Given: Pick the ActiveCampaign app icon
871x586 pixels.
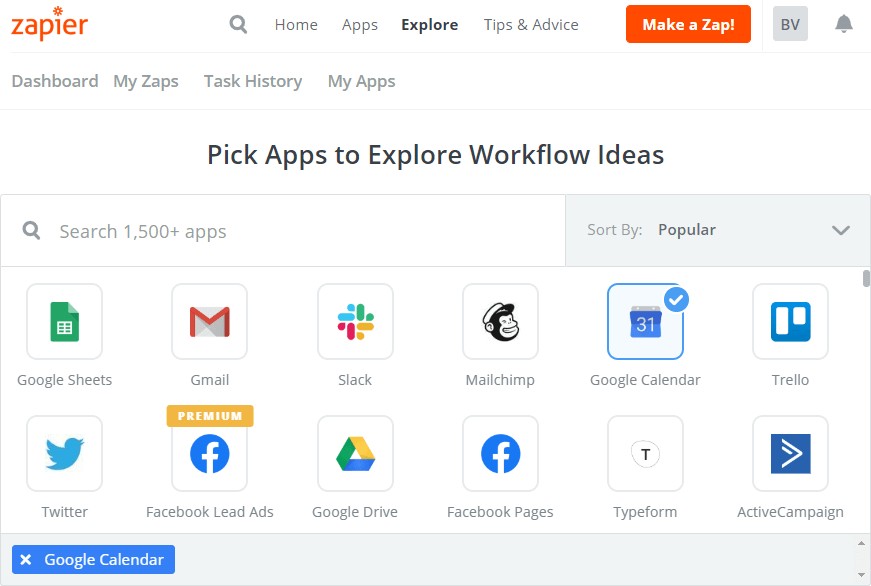Looking at the screenshot, I should click(x=790, y=454).
